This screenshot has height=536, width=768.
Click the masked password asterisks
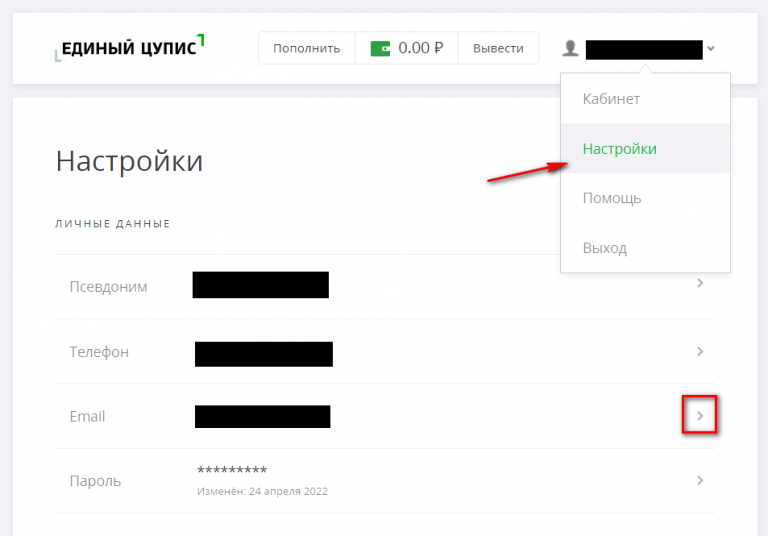(232, 471)
